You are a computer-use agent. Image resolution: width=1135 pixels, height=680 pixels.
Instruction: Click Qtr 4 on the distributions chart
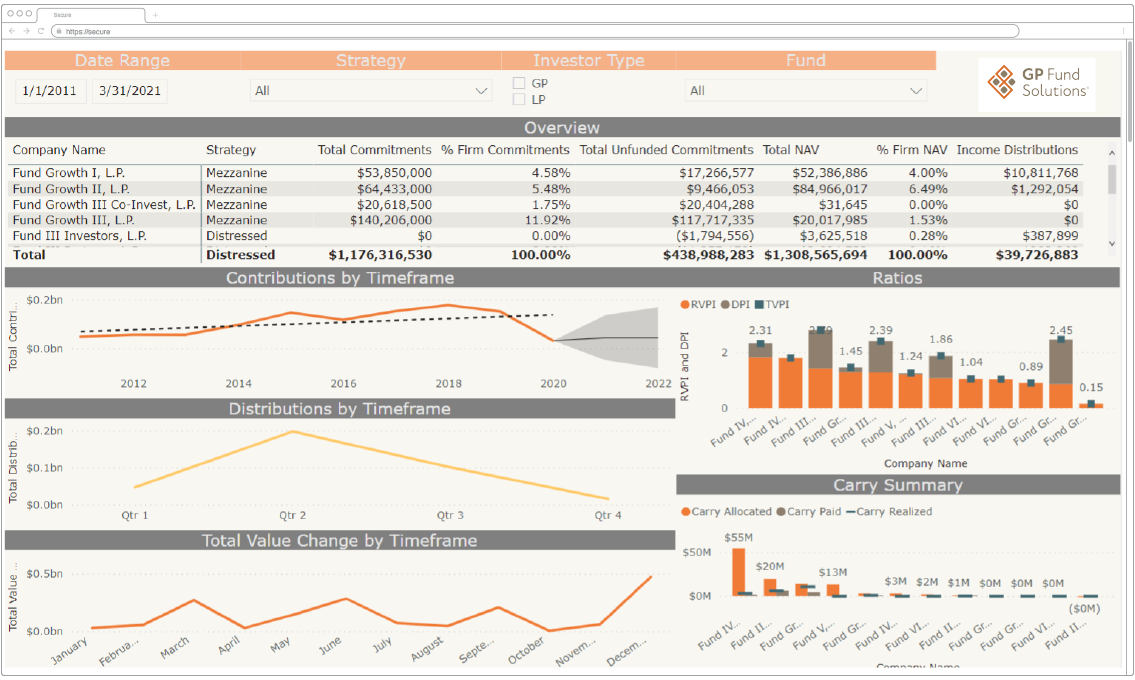pos(608,516)
